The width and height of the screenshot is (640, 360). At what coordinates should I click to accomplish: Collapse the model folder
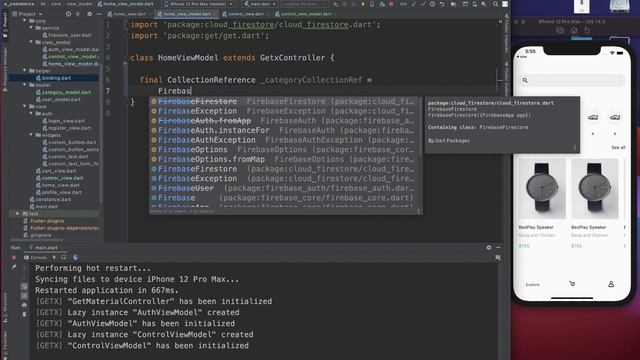point(25,85)
